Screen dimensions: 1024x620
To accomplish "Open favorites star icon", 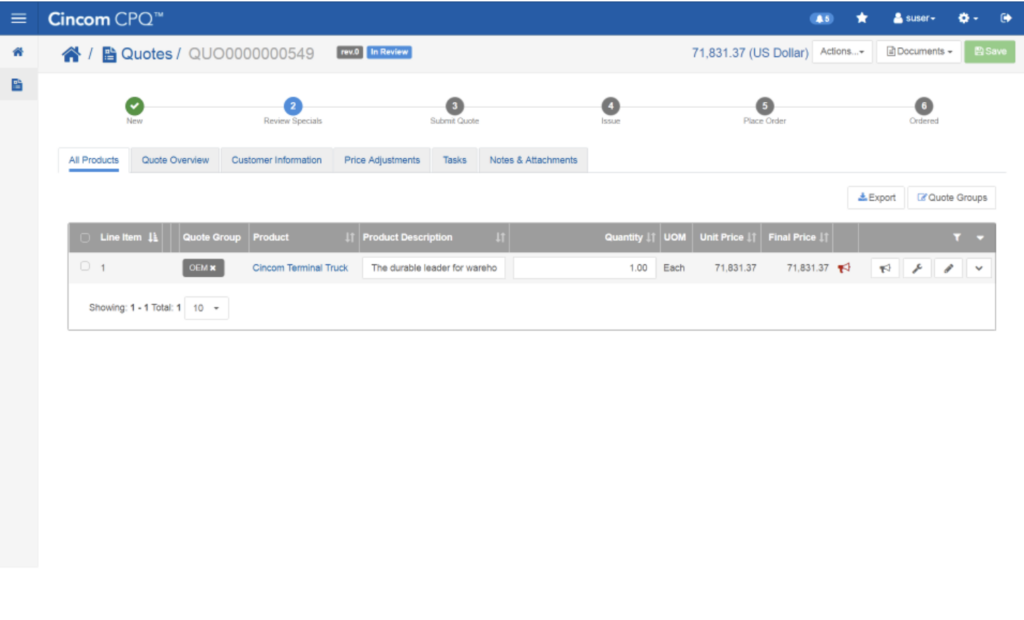I will click(x=862, y=18).
